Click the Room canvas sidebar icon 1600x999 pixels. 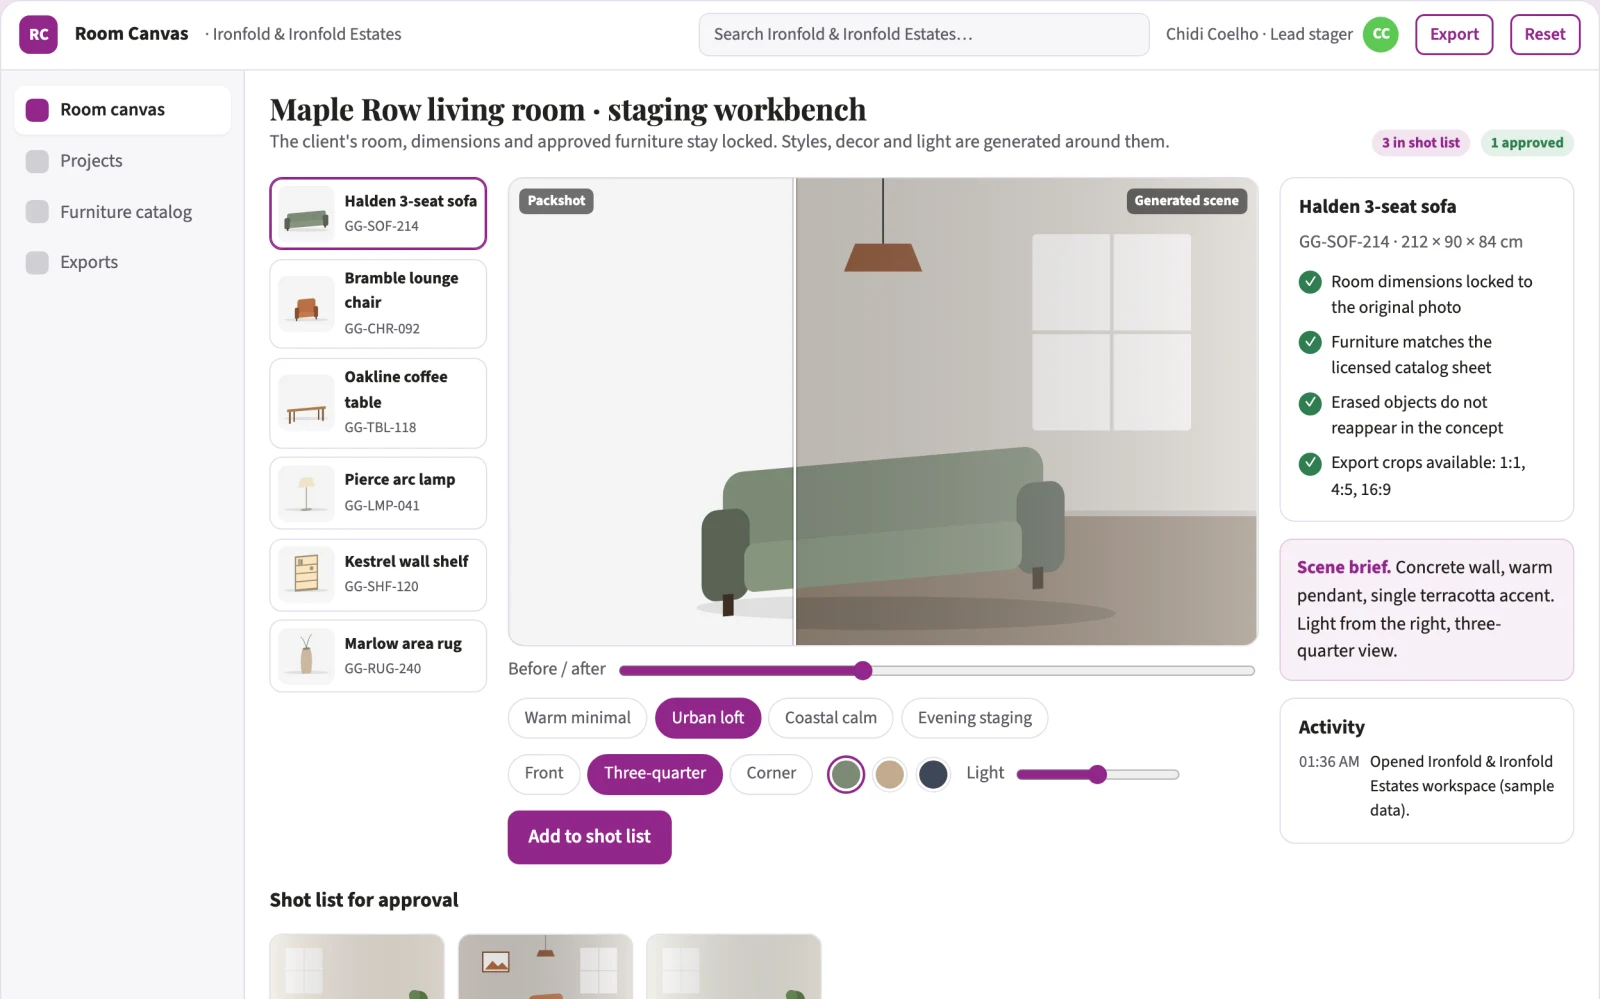(x=37, y=110)
